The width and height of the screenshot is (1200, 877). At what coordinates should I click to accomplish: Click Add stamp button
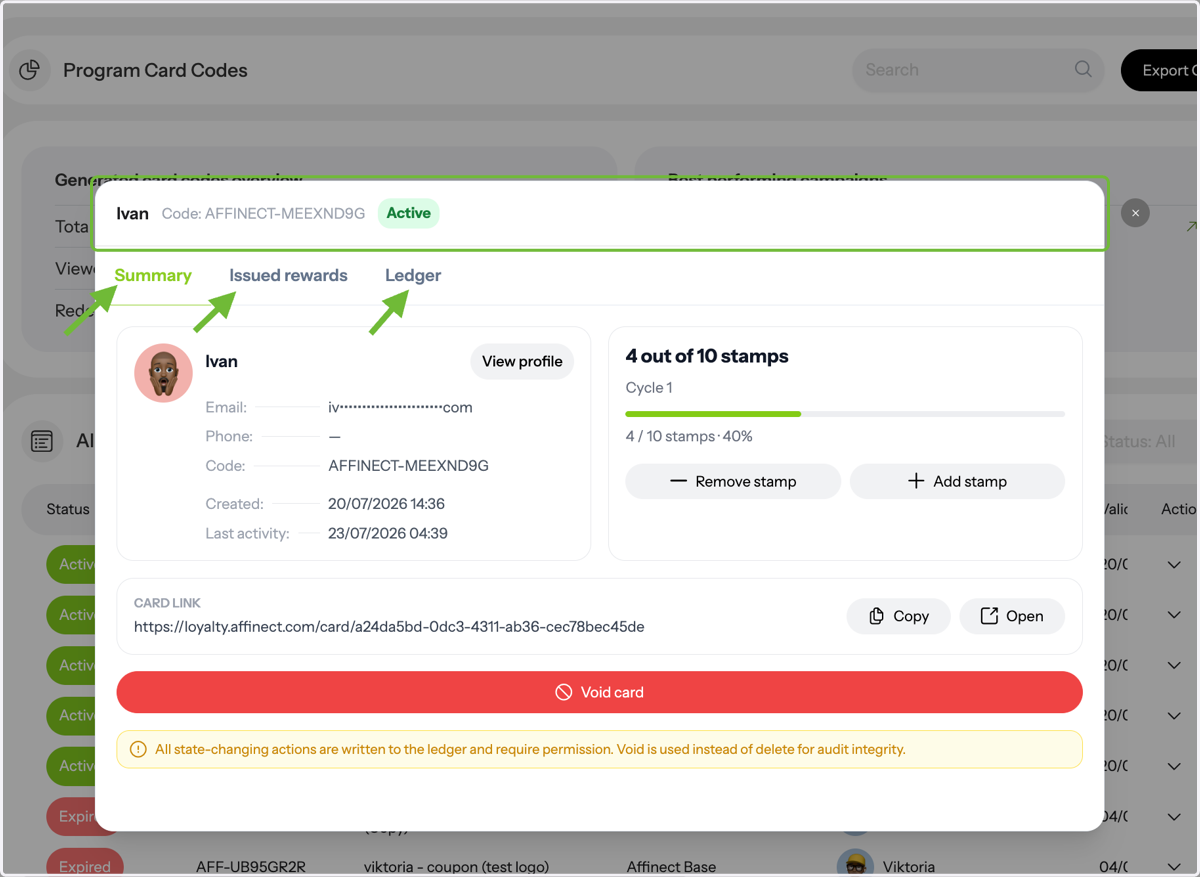(957, 481)
